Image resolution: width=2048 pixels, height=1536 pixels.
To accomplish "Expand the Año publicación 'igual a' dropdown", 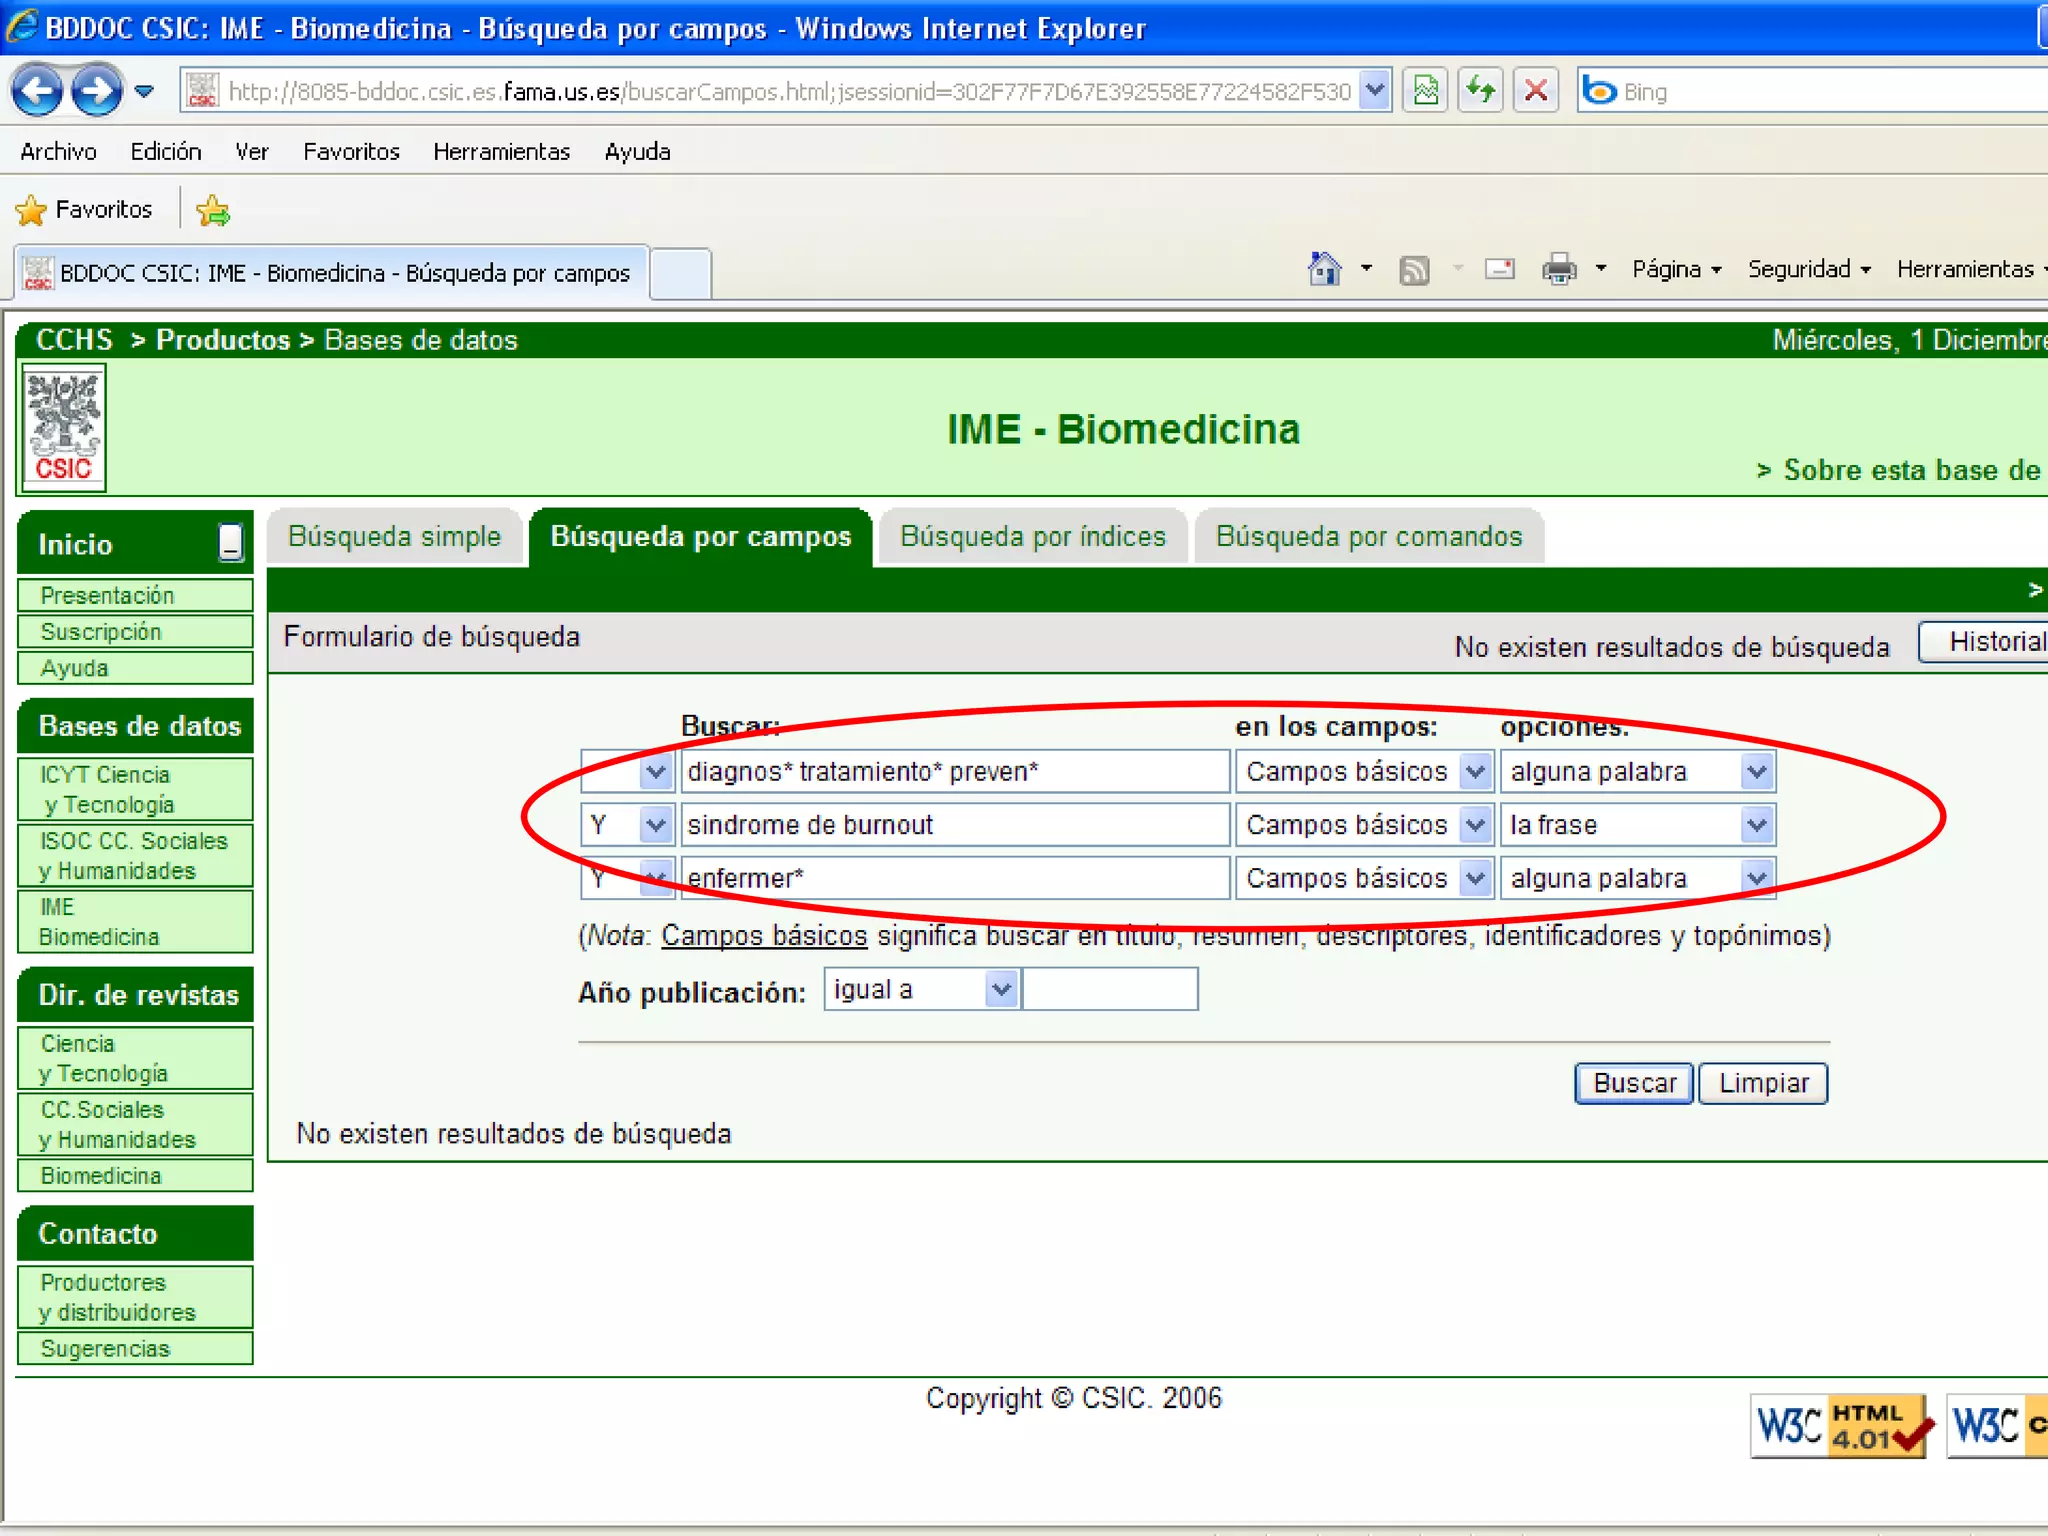I will click(x=1001, y=989).
